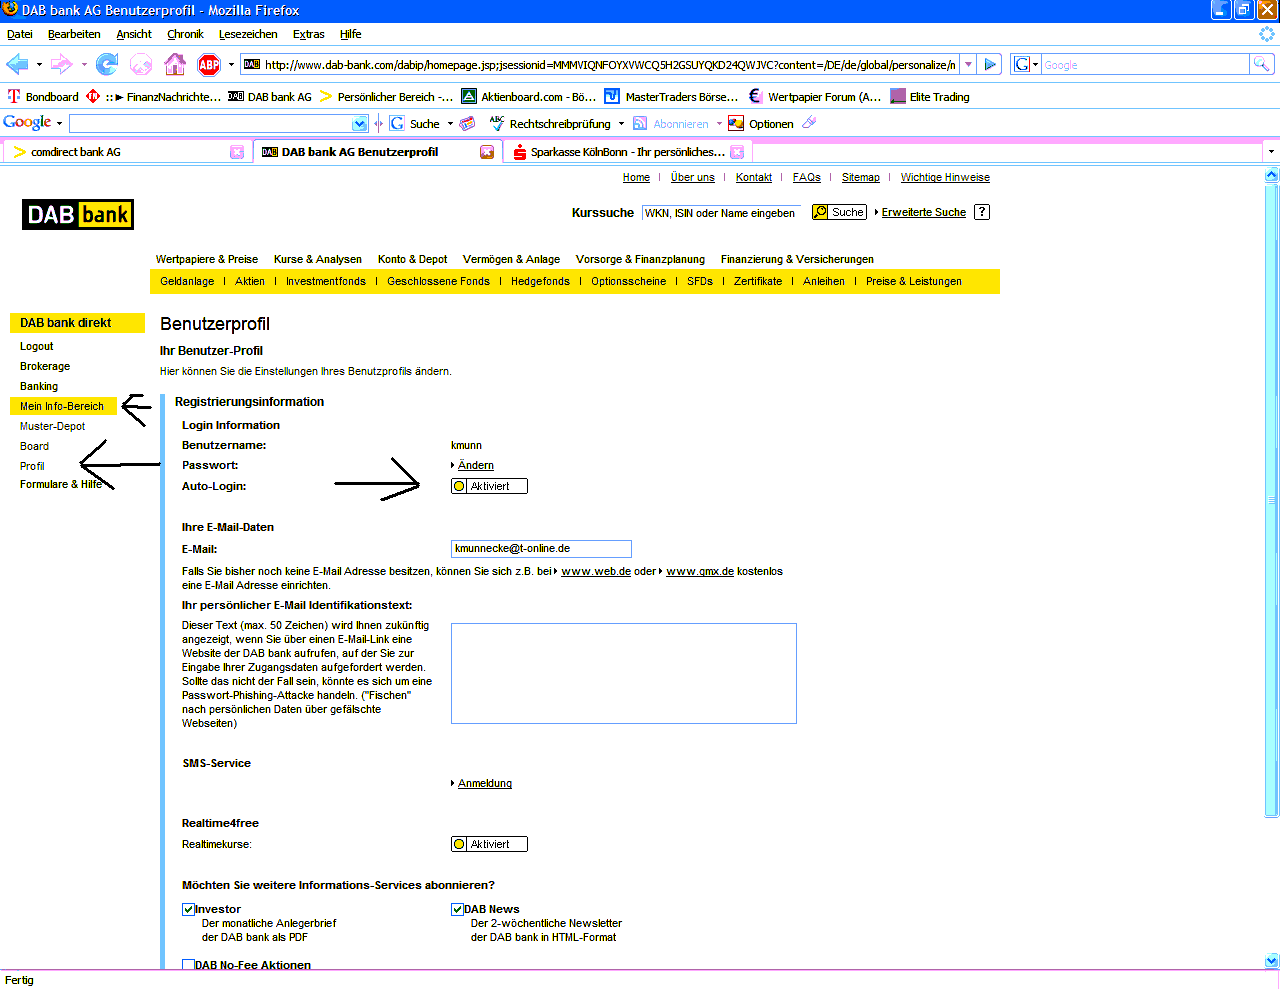Open the address bar URL history dropdown
1280x990 pixels.
[x=968, y=65]
